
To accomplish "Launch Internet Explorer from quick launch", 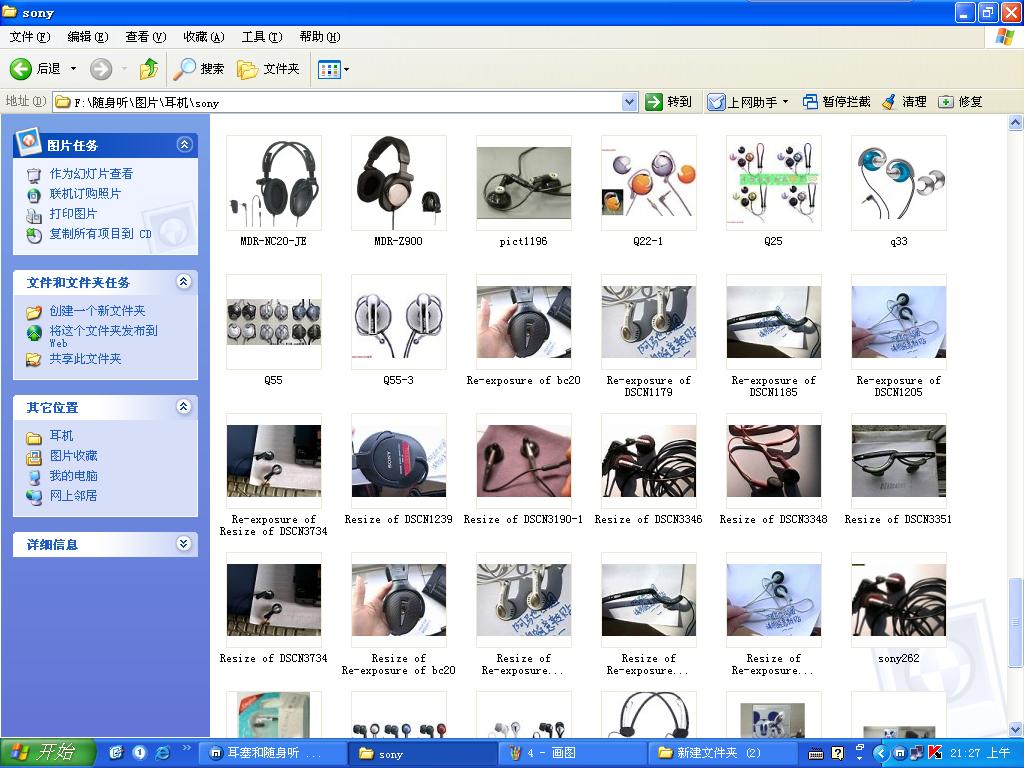I will click(x=162, y=753).
